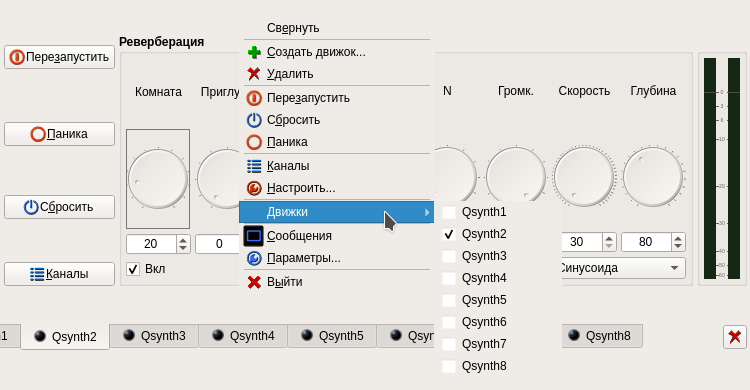Increase the Комната value with up arrow
750x390 pixels.
click(x=183, y=239)
